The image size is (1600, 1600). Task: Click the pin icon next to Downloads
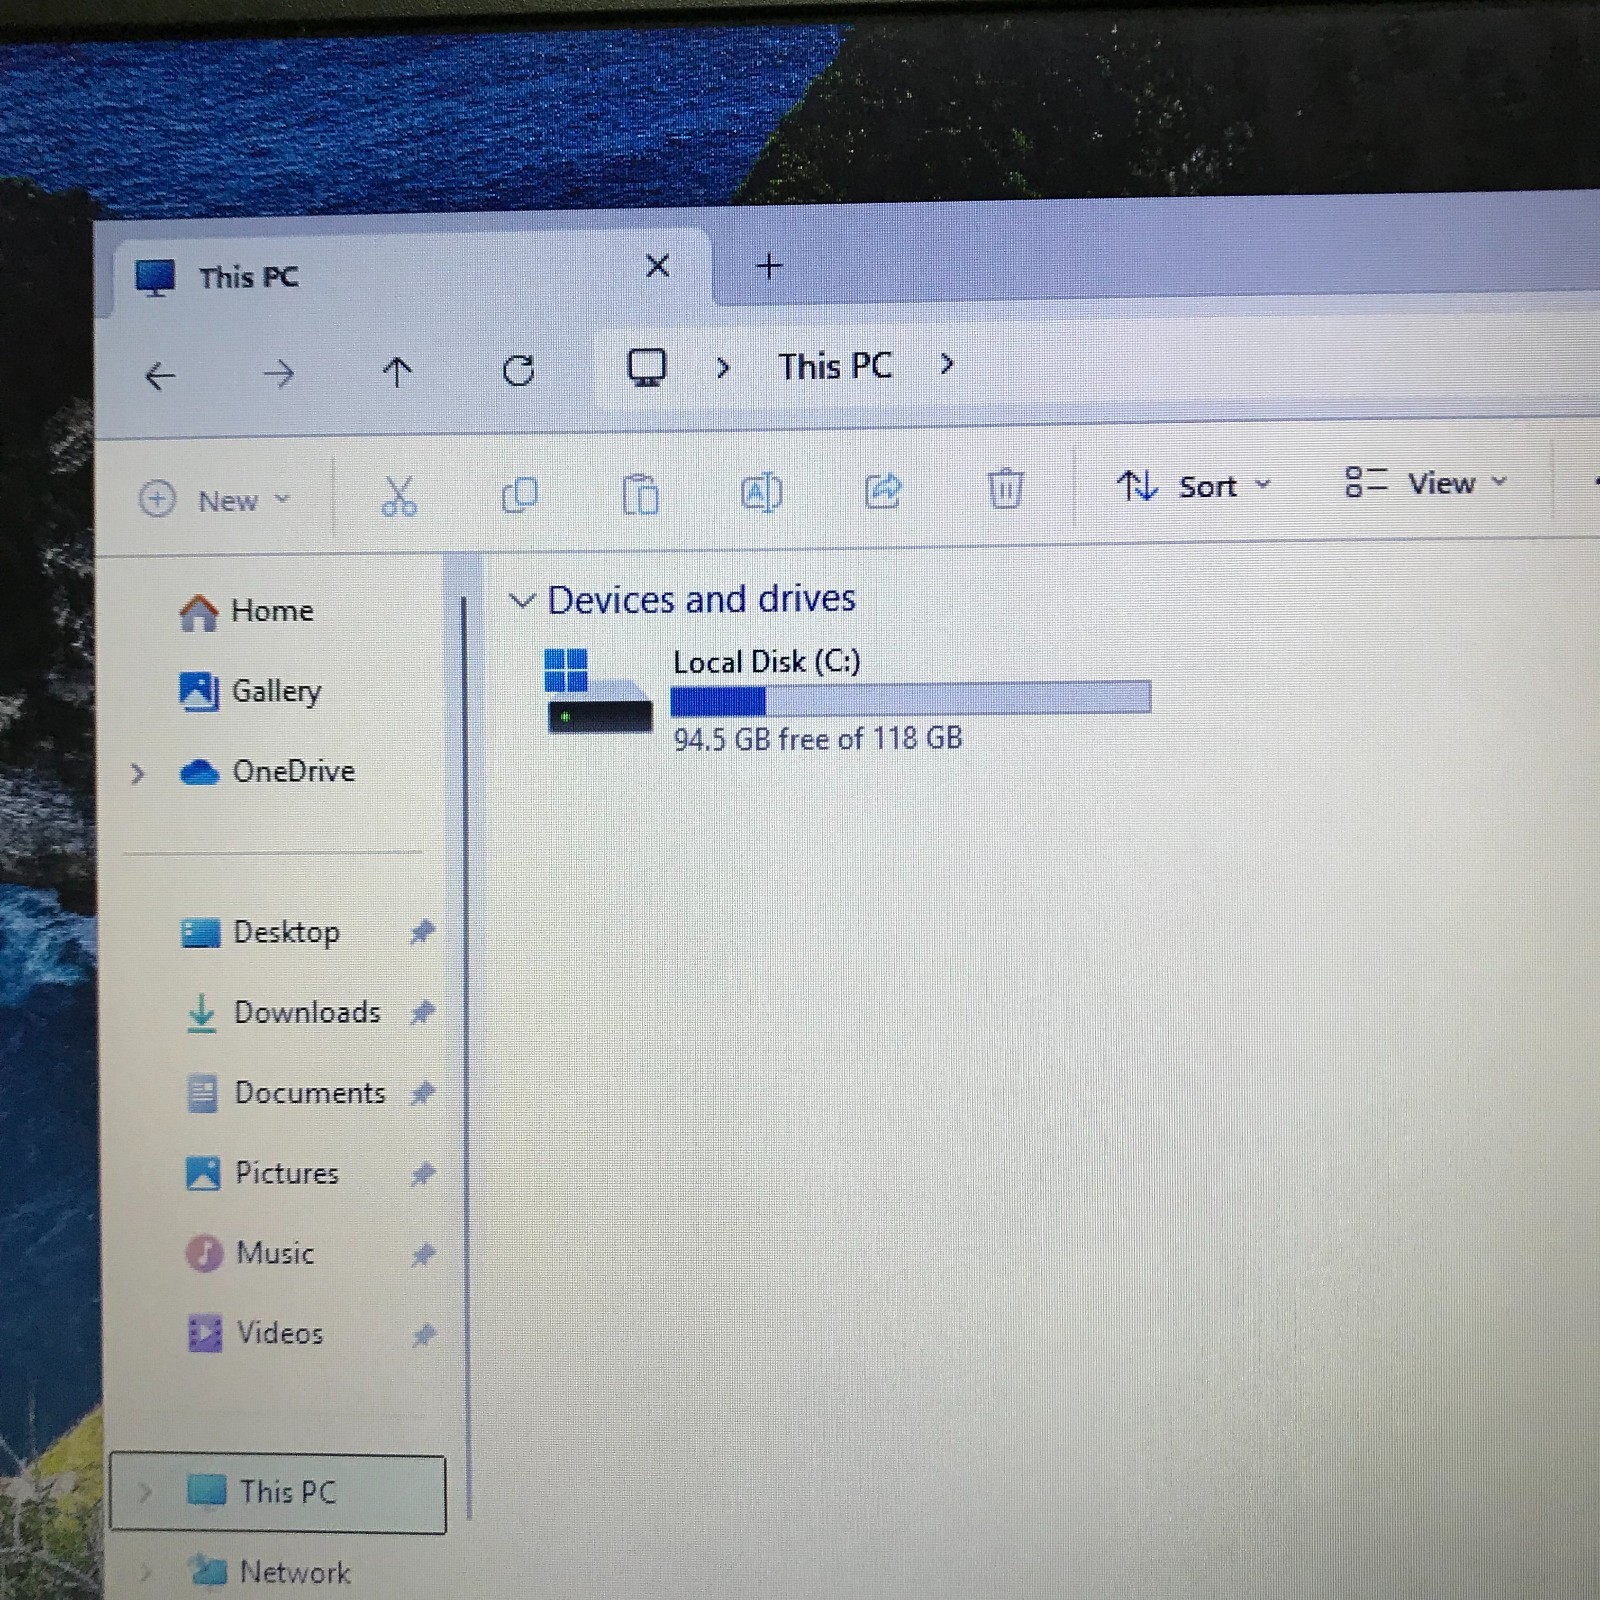[x=422, y=1012]
